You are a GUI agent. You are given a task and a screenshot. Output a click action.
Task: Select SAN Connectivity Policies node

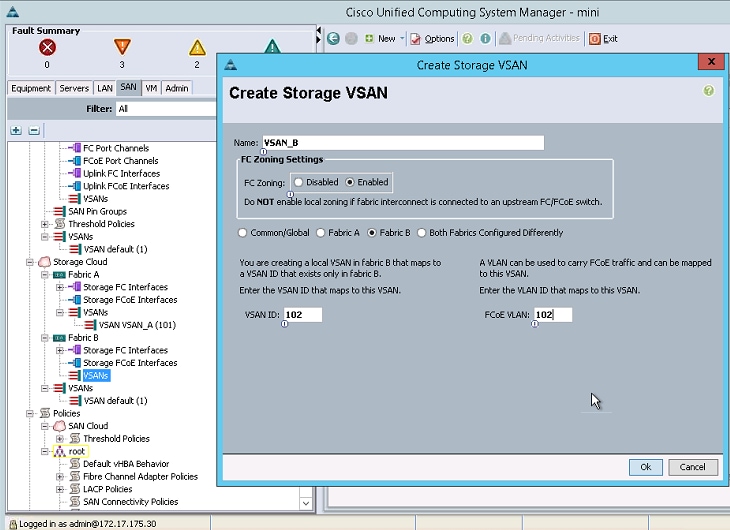point(130,502)
